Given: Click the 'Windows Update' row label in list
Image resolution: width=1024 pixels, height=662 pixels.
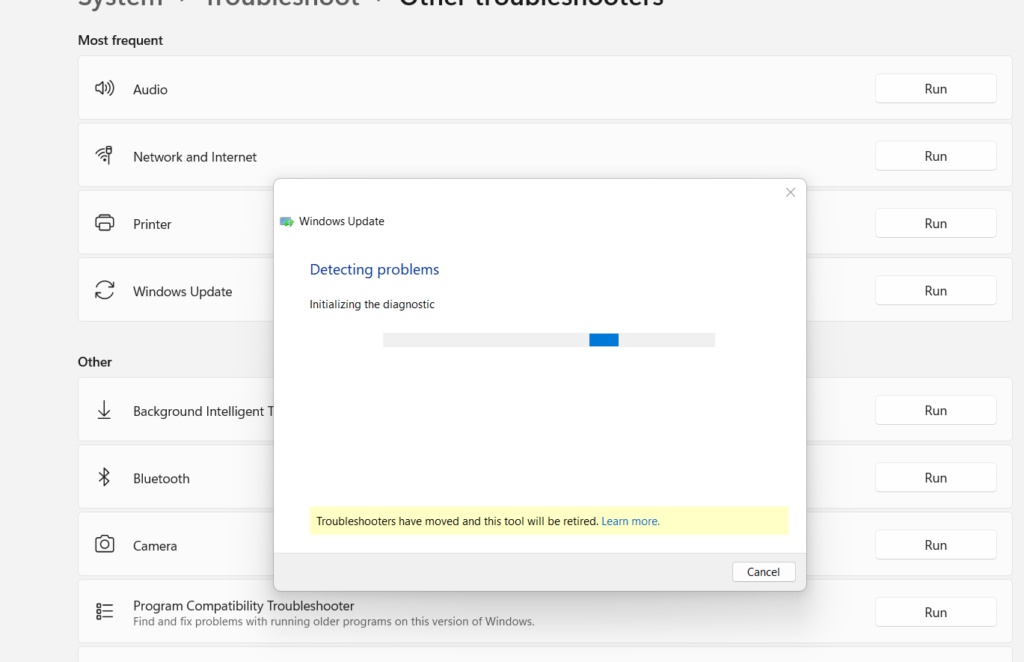Looking at the screenshot, I should (182, 291).
